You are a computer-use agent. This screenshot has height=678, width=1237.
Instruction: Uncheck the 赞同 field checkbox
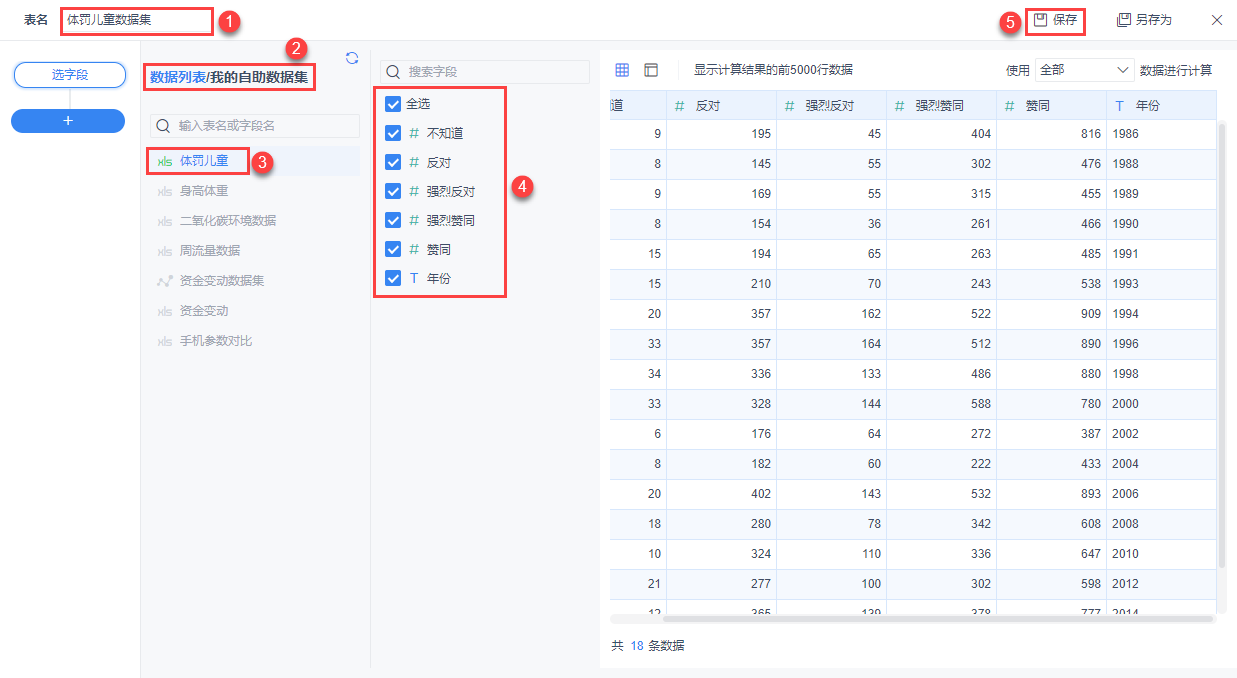tap(393, 249)
